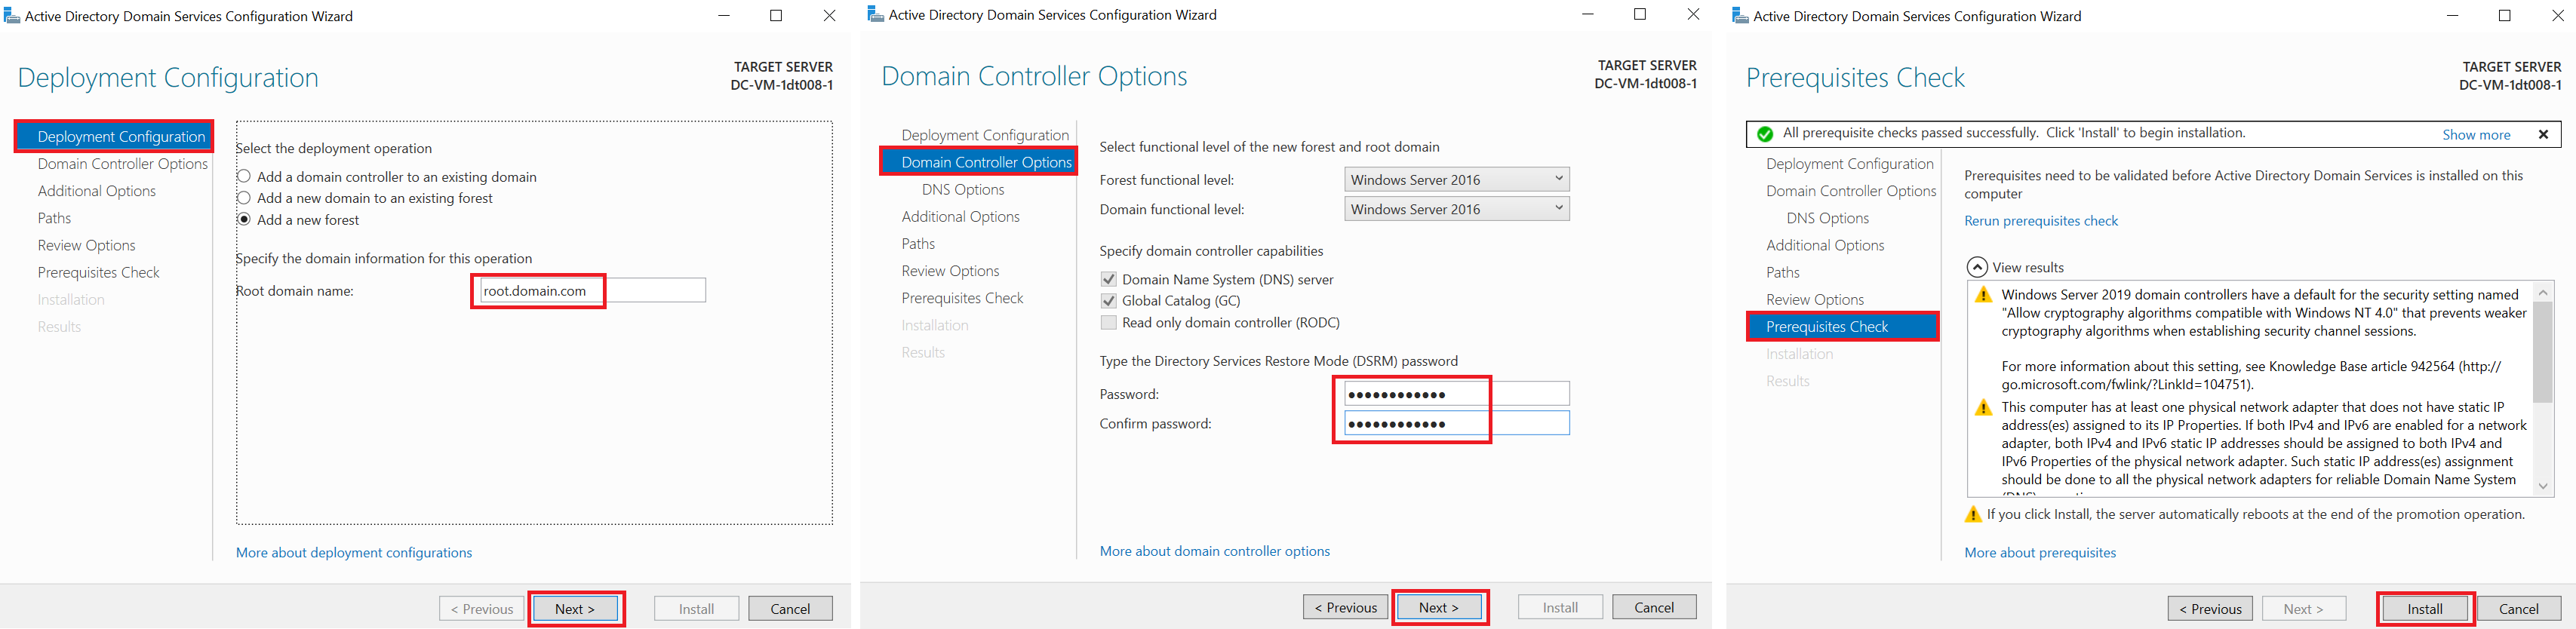Click Install in Prerequisites Check window
2576x629 pixels.
[x=2425, y=608]
